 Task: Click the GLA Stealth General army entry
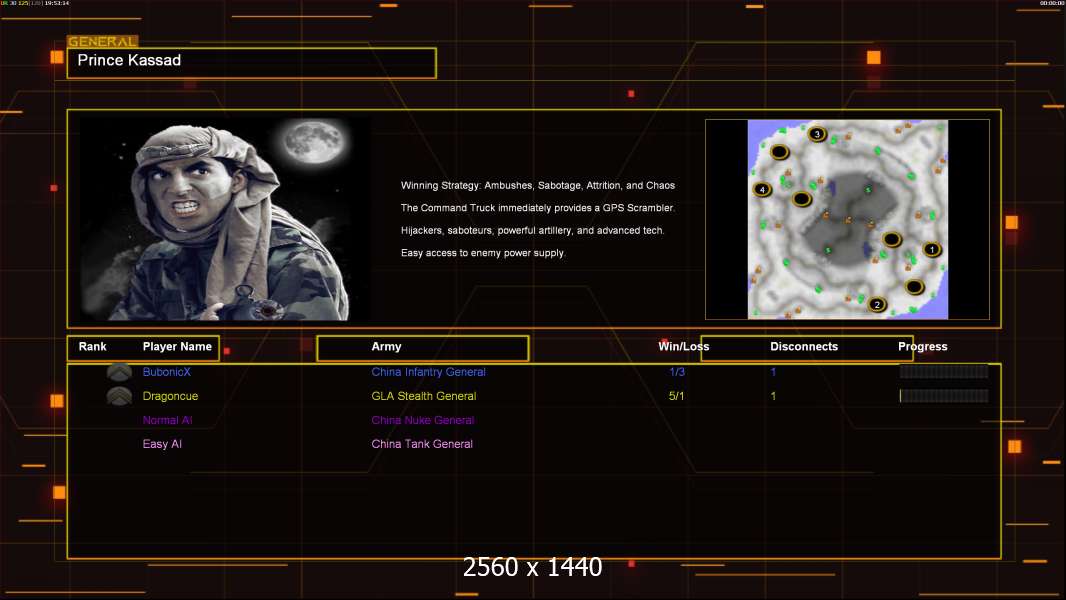point(424,396)
